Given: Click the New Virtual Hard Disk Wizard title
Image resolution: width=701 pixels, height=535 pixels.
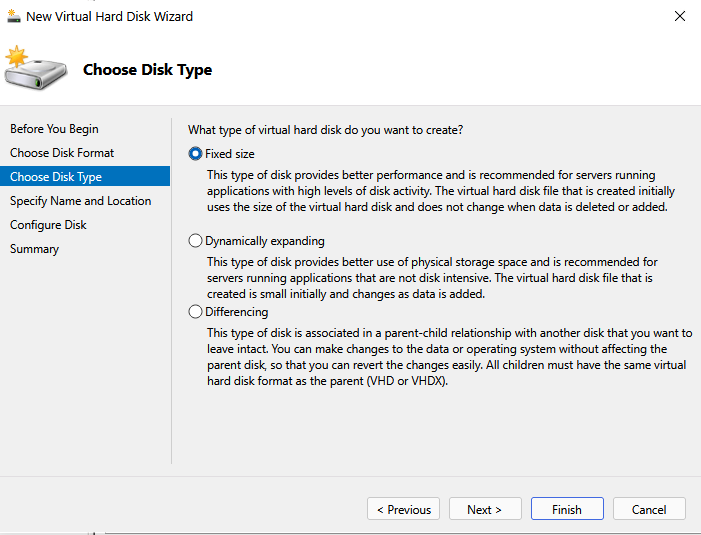Looking at the screenshot, I should click(x=110, y=17).
